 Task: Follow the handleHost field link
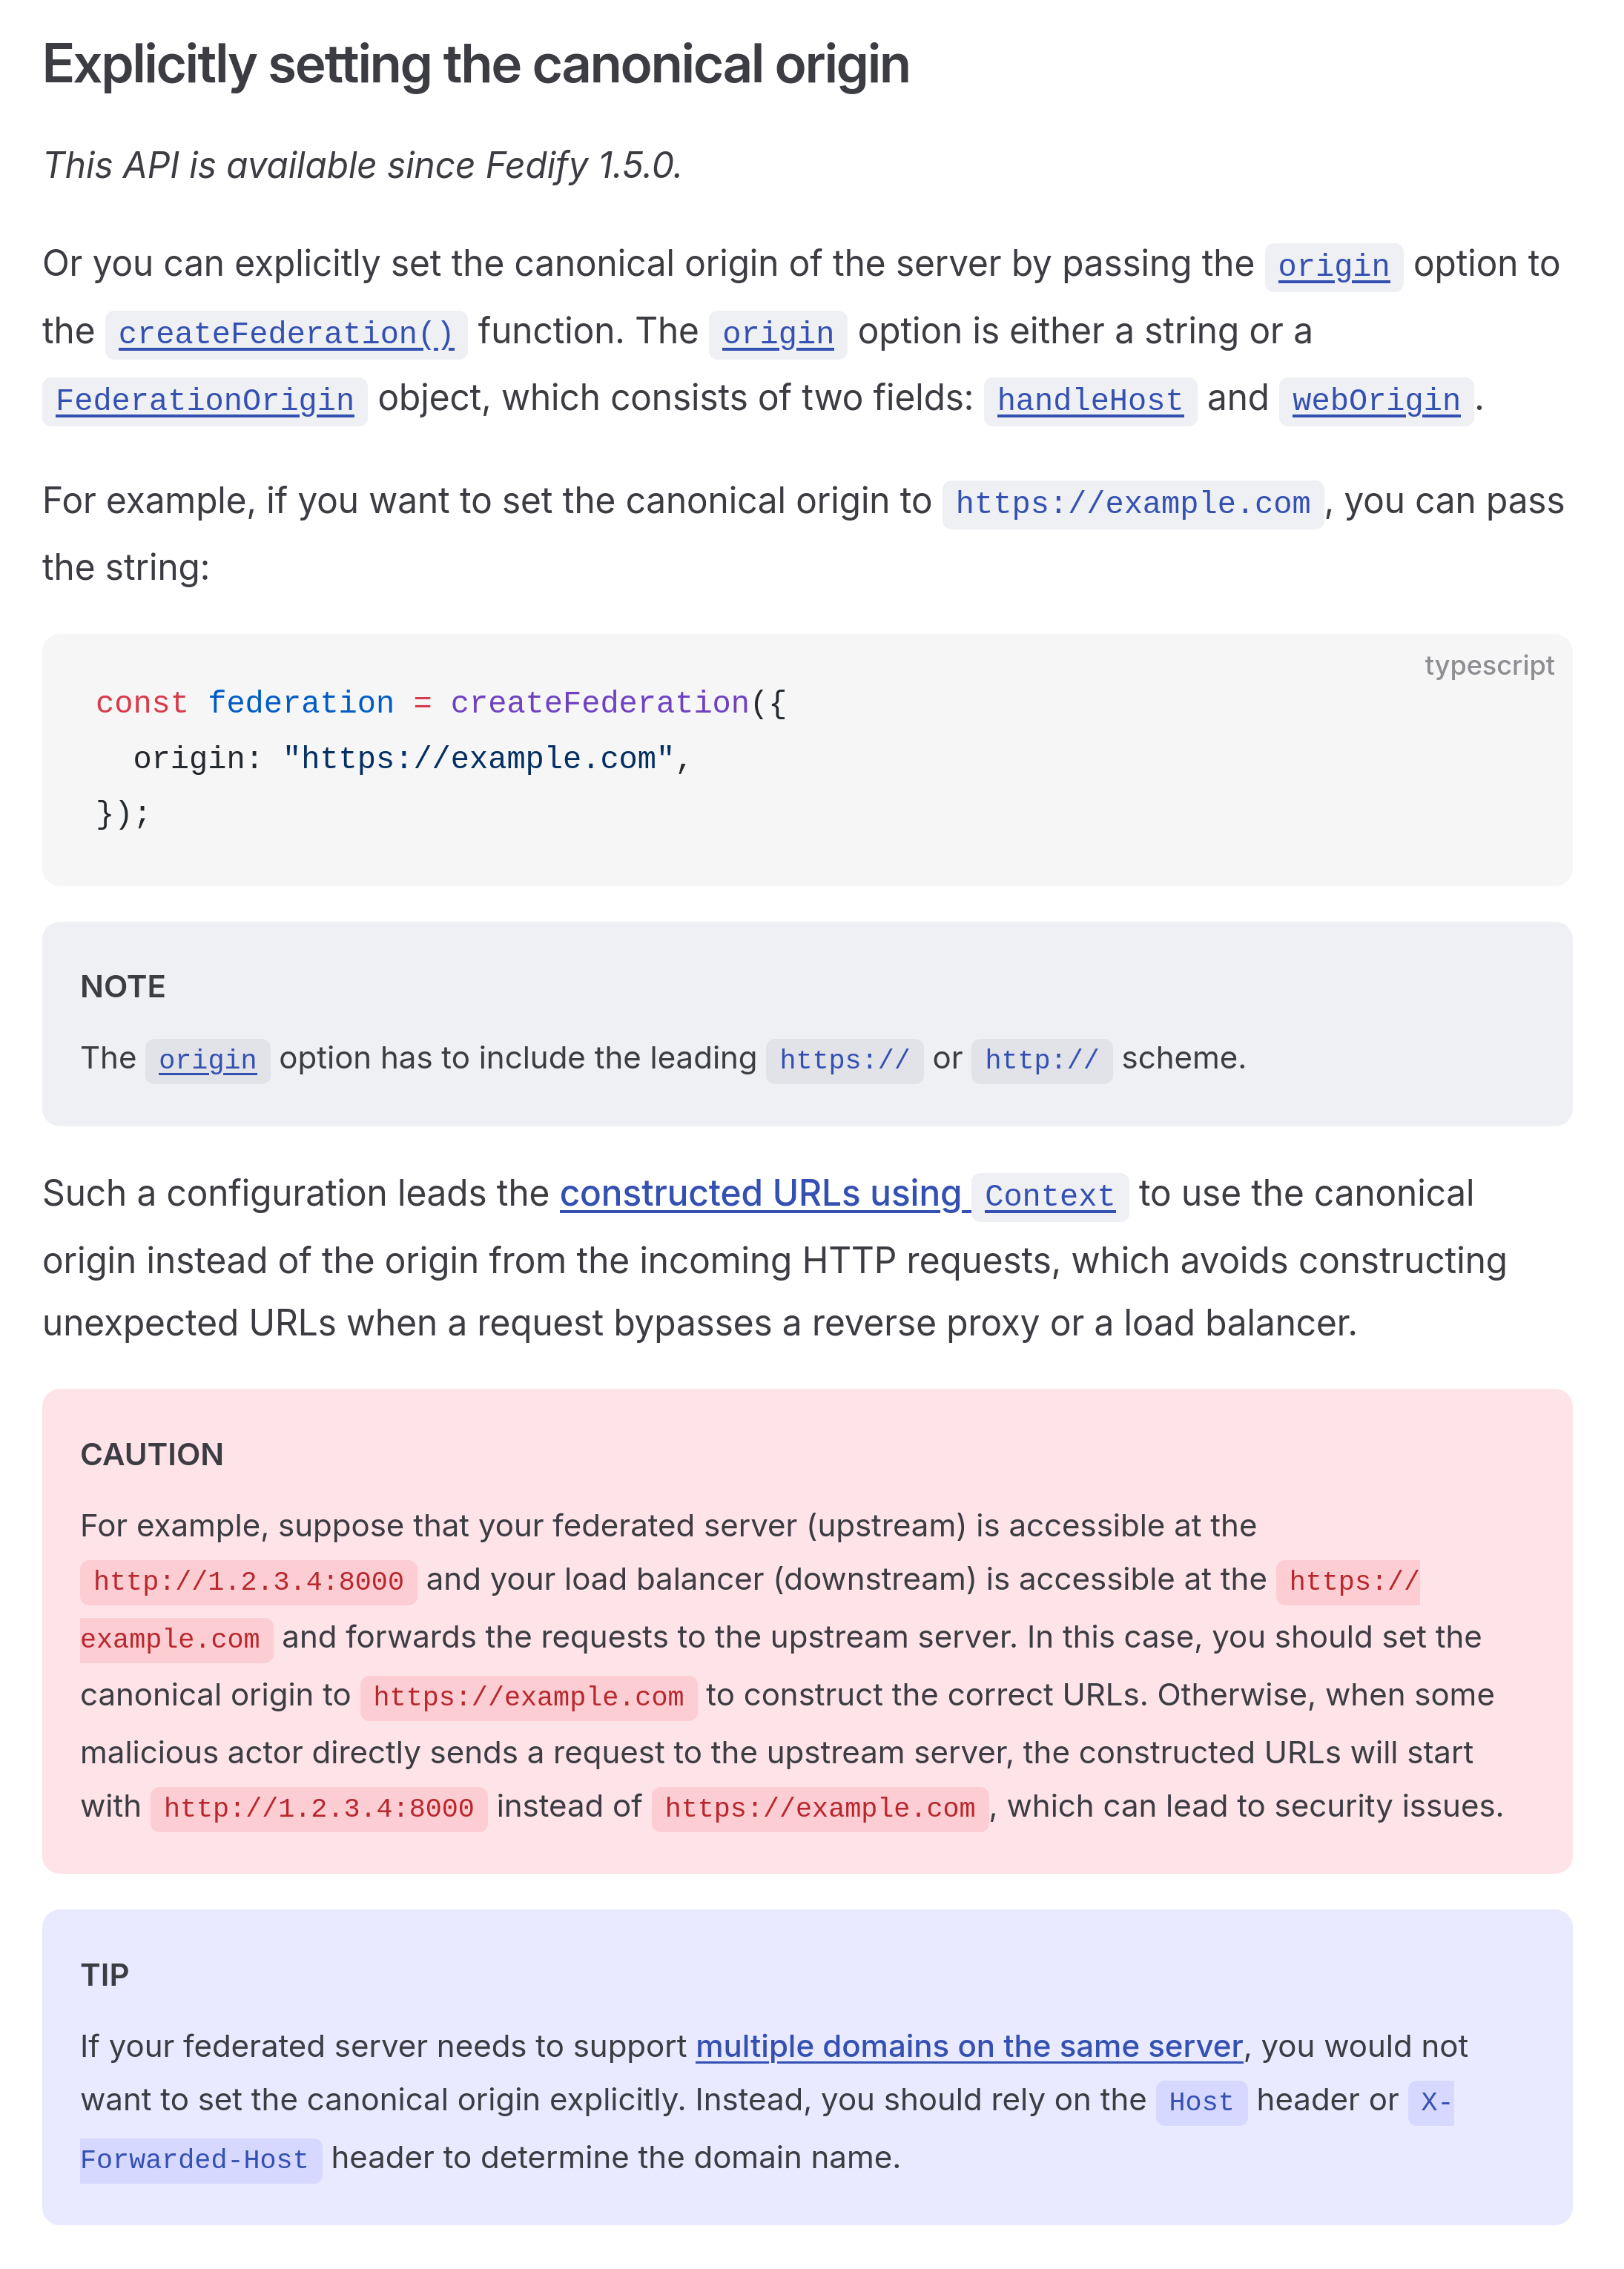1089,400
